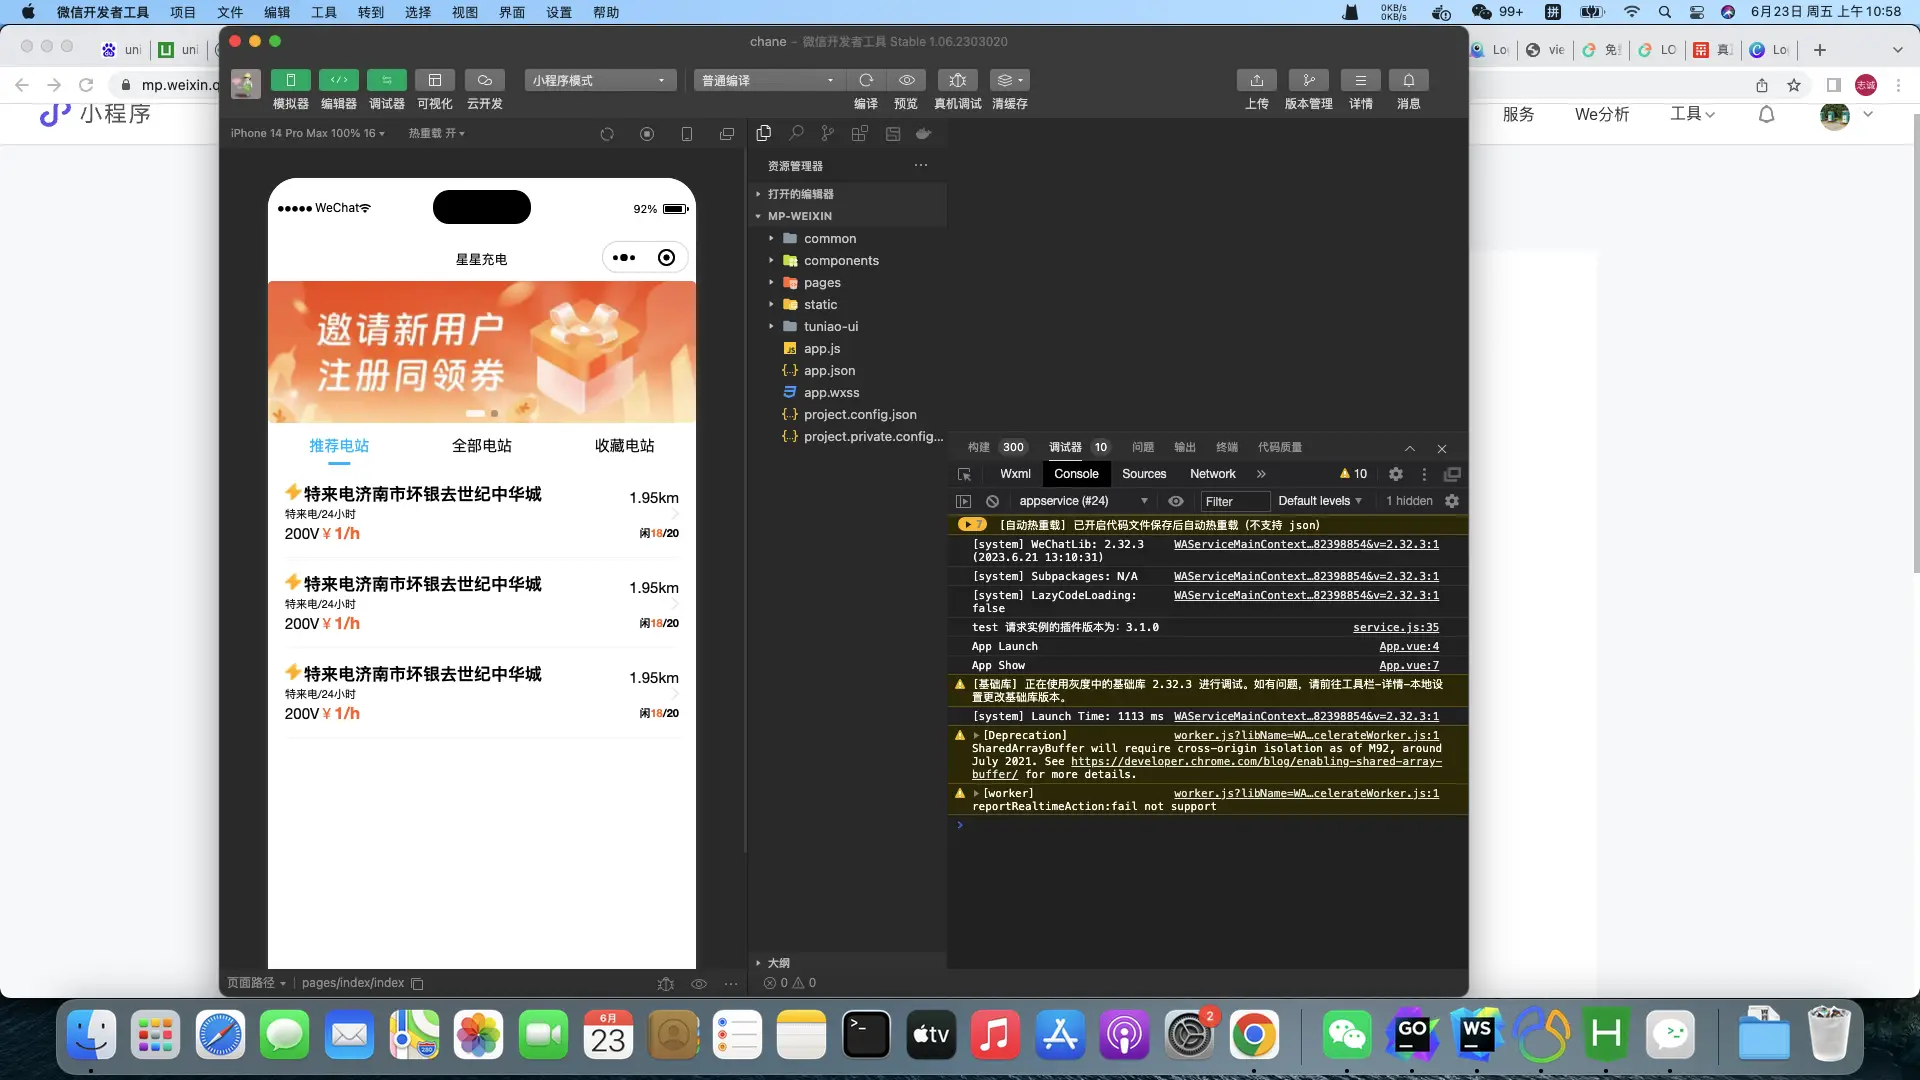Screen dimensions: 1920x1080
Task: Click the 编译 compile refresh icon
Action: tap(866, 80)
